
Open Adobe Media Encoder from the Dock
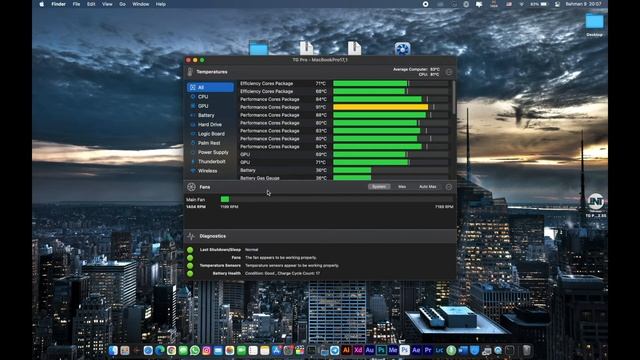click(393, 350)
